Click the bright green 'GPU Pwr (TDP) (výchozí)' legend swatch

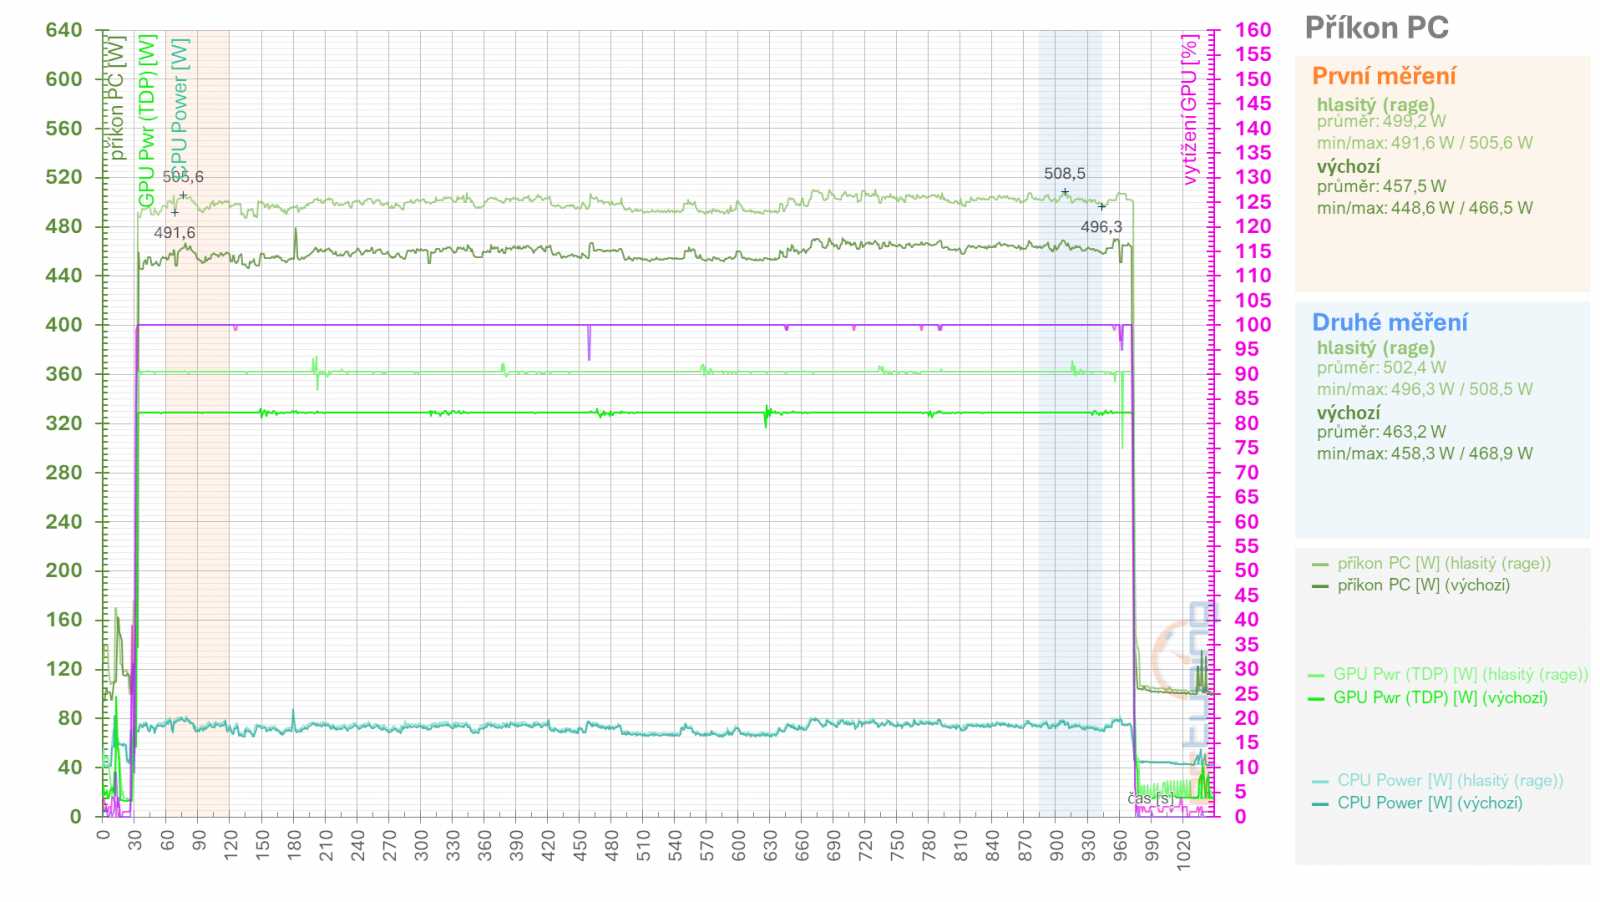click(1316, 698)
